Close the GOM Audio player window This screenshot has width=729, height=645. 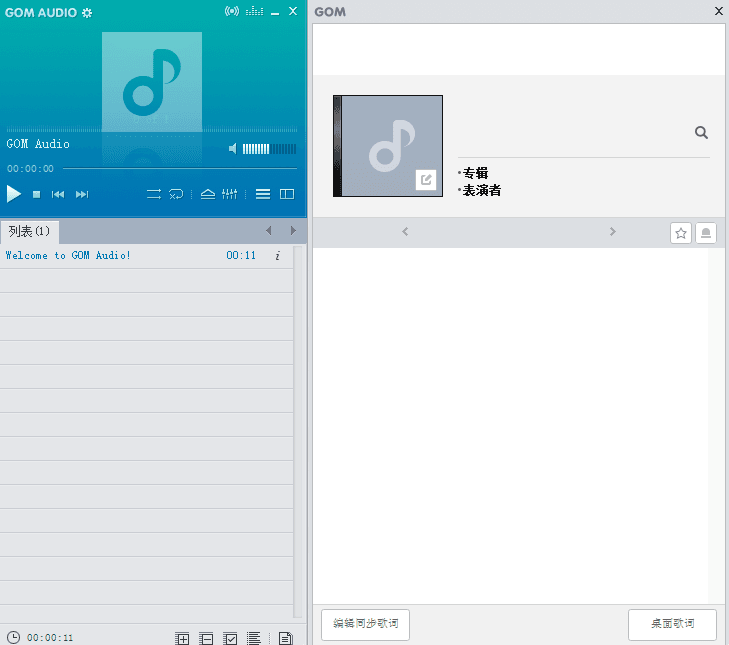[x=293, y=11]
